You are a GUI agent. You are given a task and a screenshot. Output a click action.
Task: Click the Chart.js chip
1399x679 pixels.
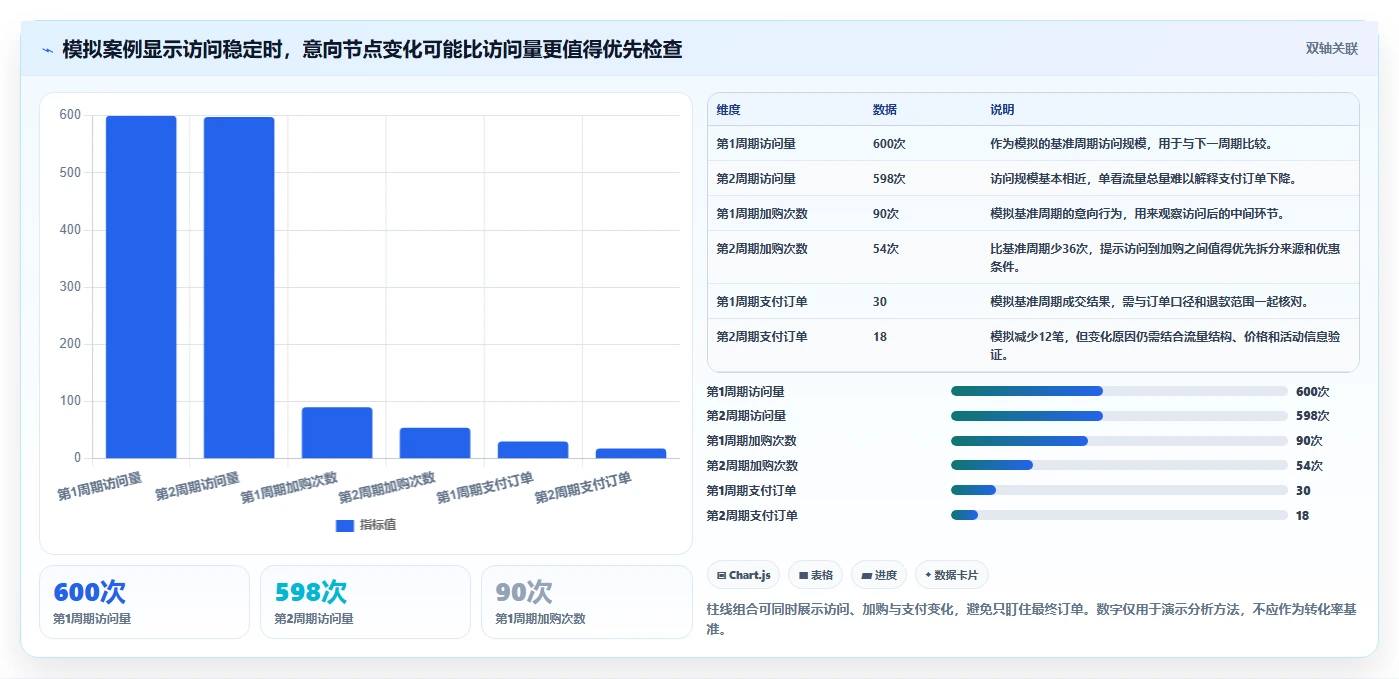tap(743, 575)
